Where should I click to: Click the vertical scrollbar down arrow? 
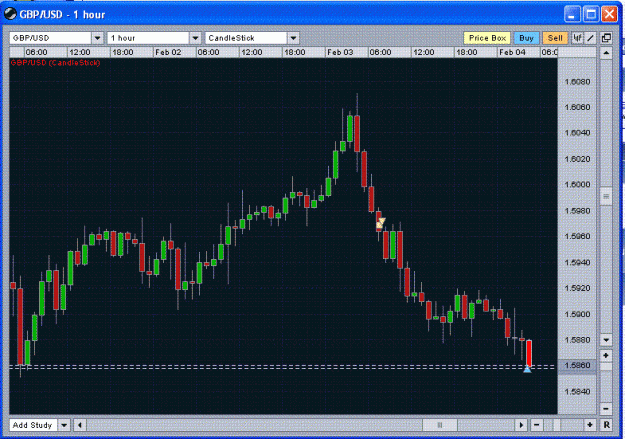pos(606,340)
